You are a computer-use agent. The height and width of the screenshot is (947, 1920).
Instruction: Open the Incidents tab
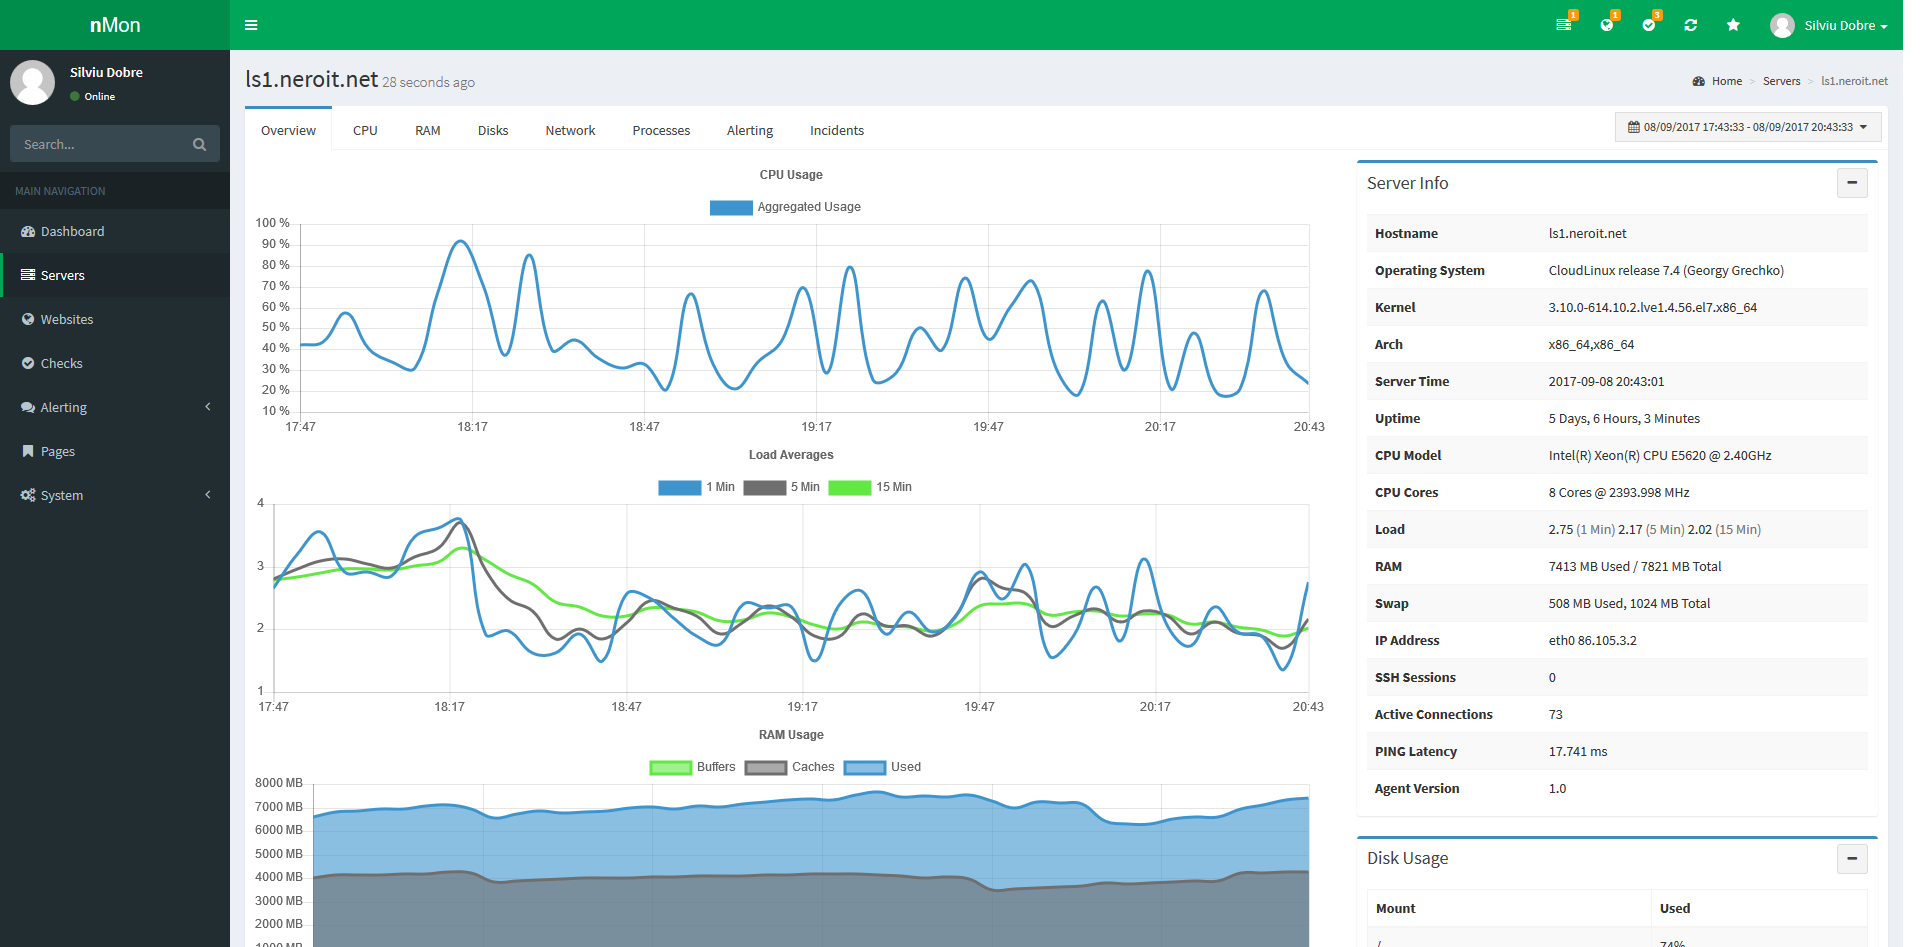(x=836, y=130)
